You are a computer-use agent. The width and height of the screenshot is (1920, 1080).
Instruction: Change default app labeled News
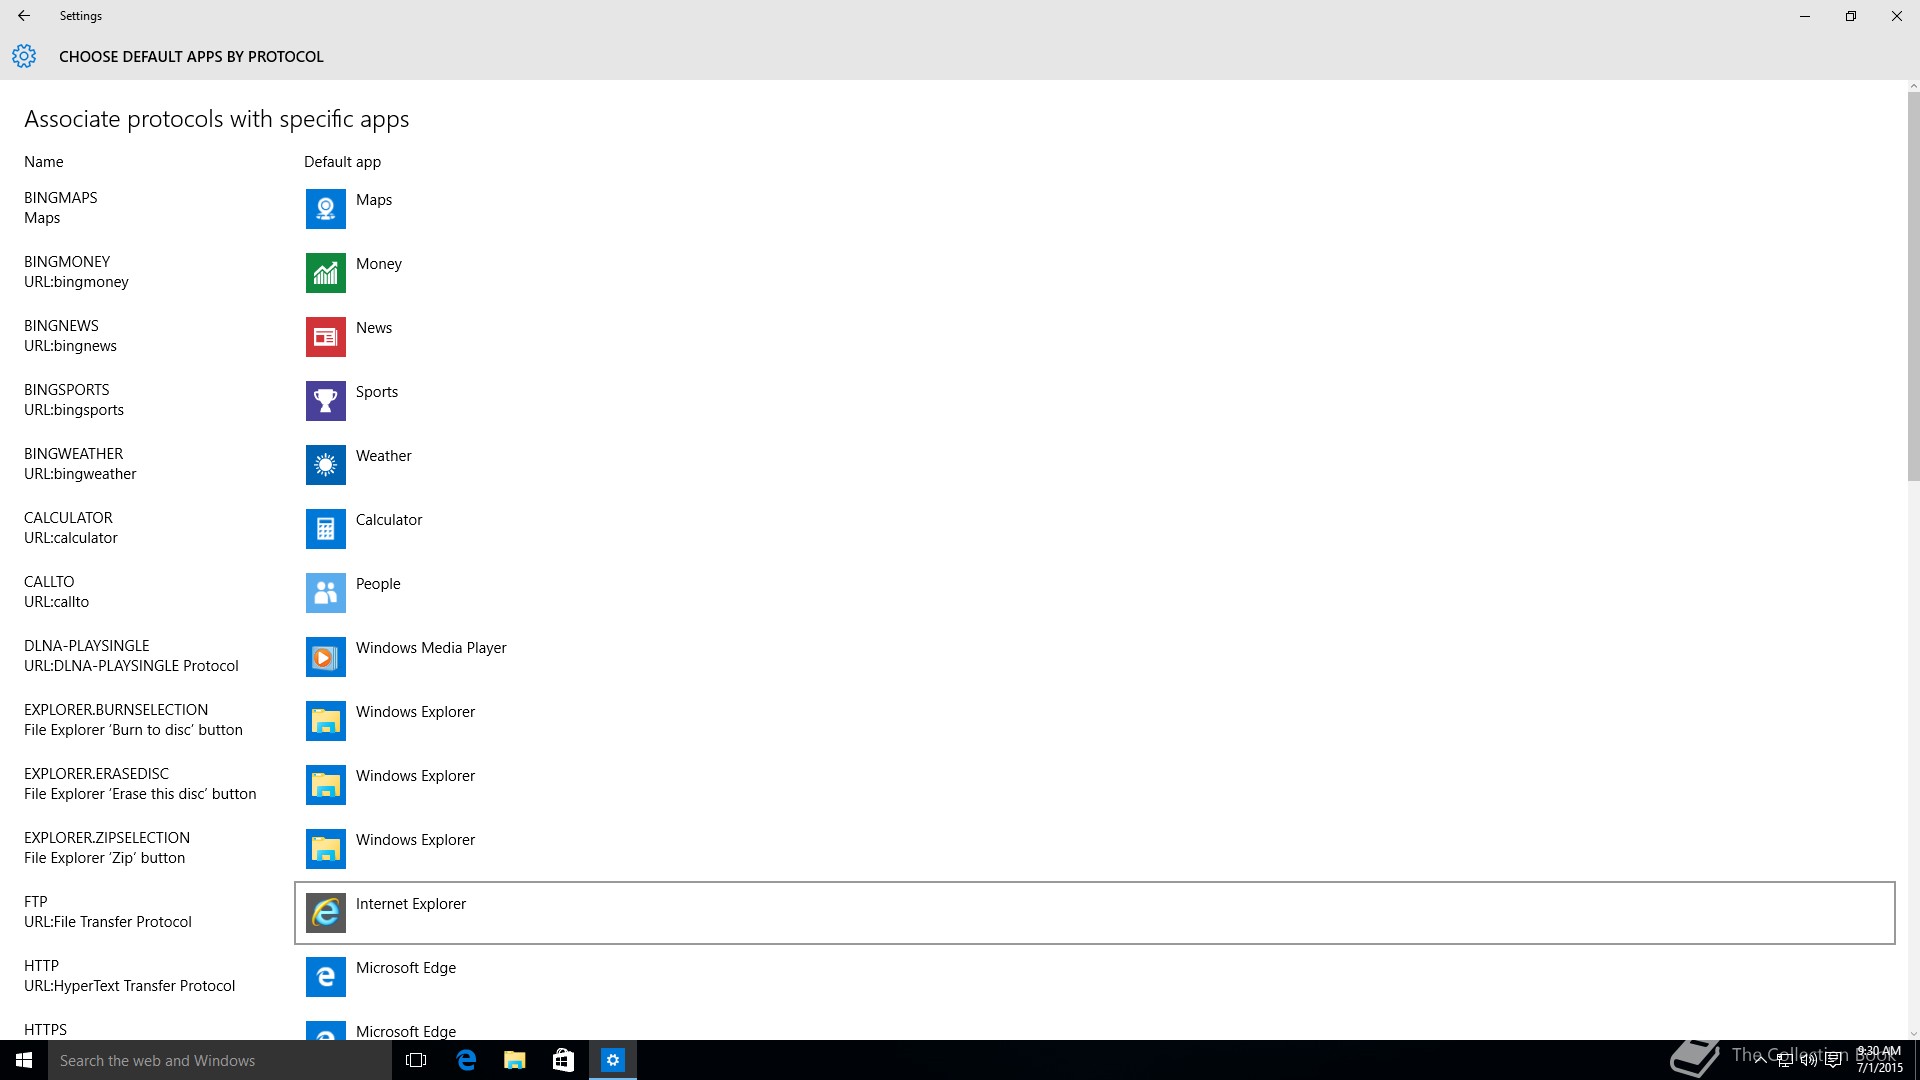(374, 328)
